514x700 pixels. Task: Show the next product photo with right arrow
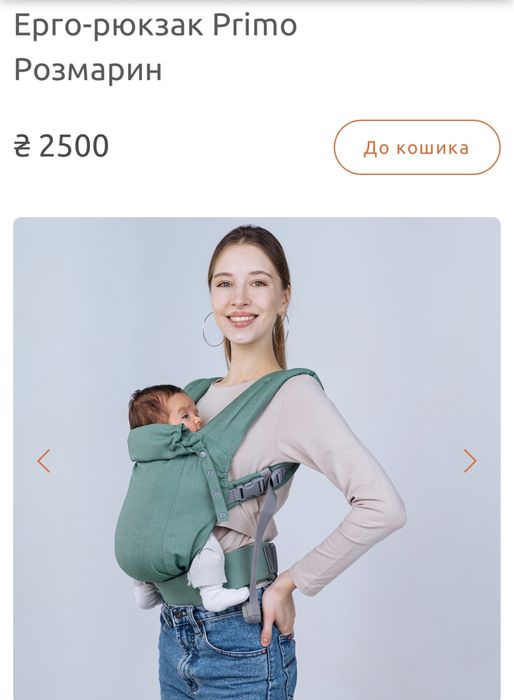(x=470, y=461)
